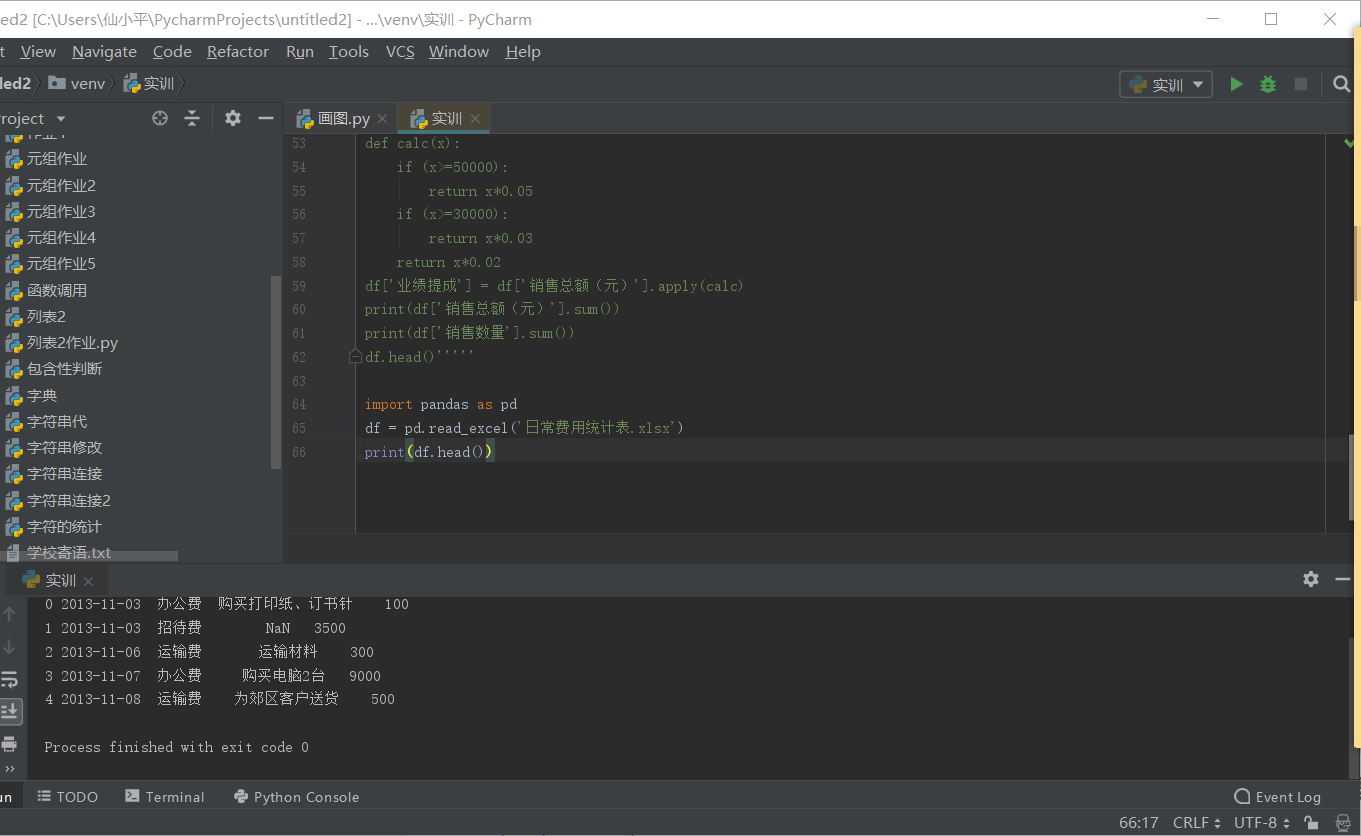Expand more Run panel actions chevron
1361x836 pixels.
(10, 769)
